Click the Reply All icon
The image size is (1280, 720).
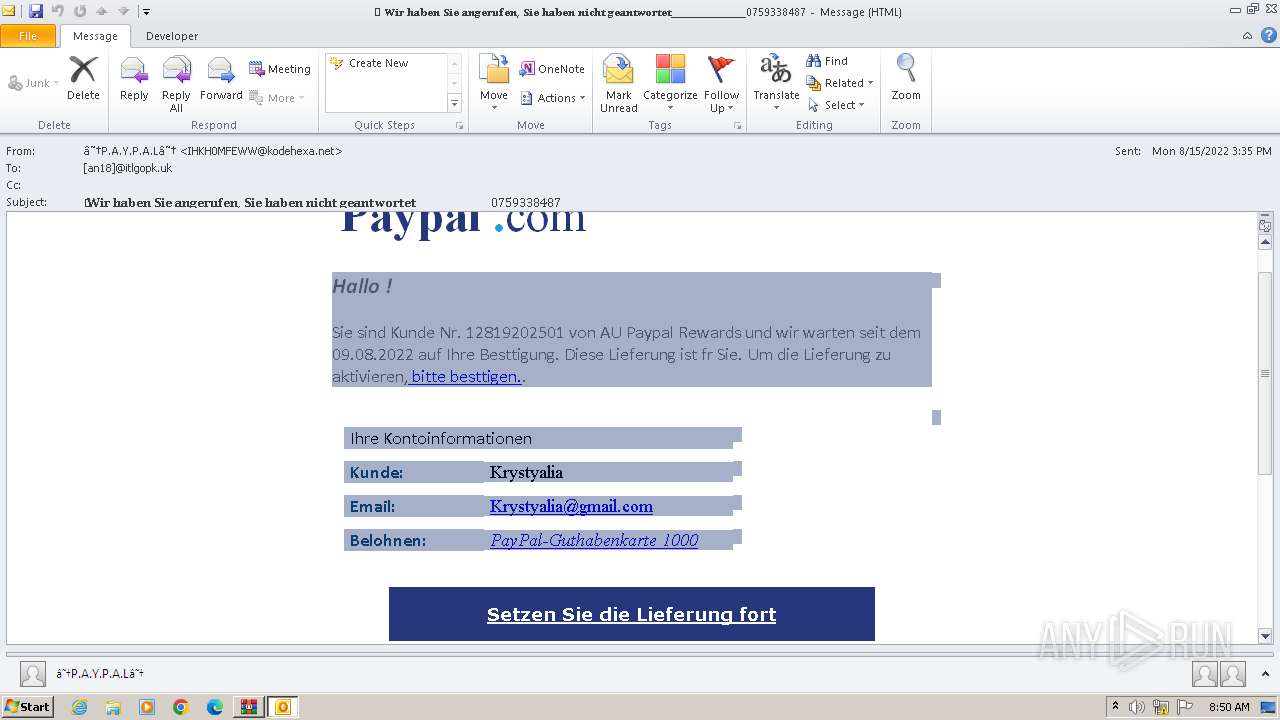(176, 83)
